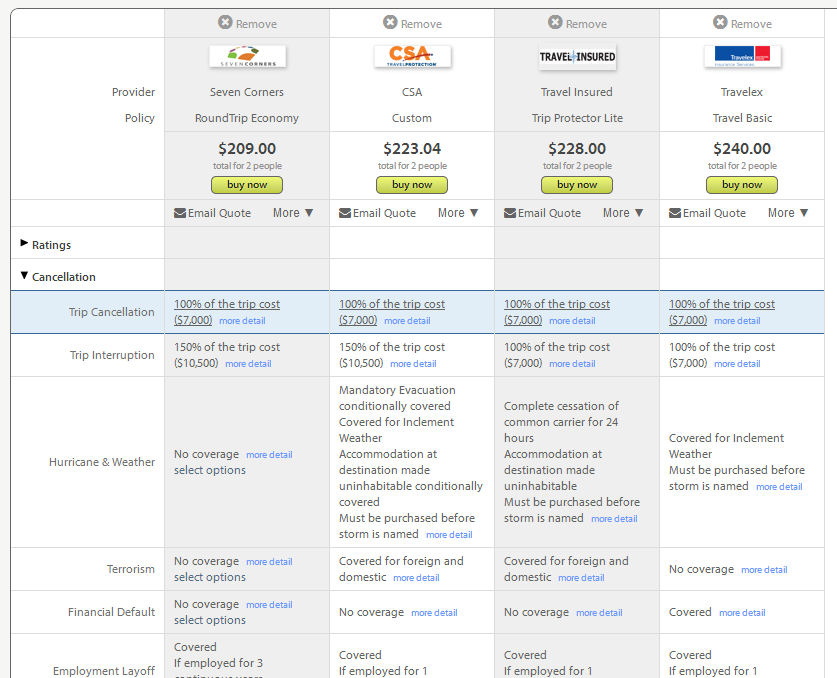Viewport: 837px width, 678px height.
Task: Email the Travel Insured quote envelope icon
Action: [x=510, y=213]
